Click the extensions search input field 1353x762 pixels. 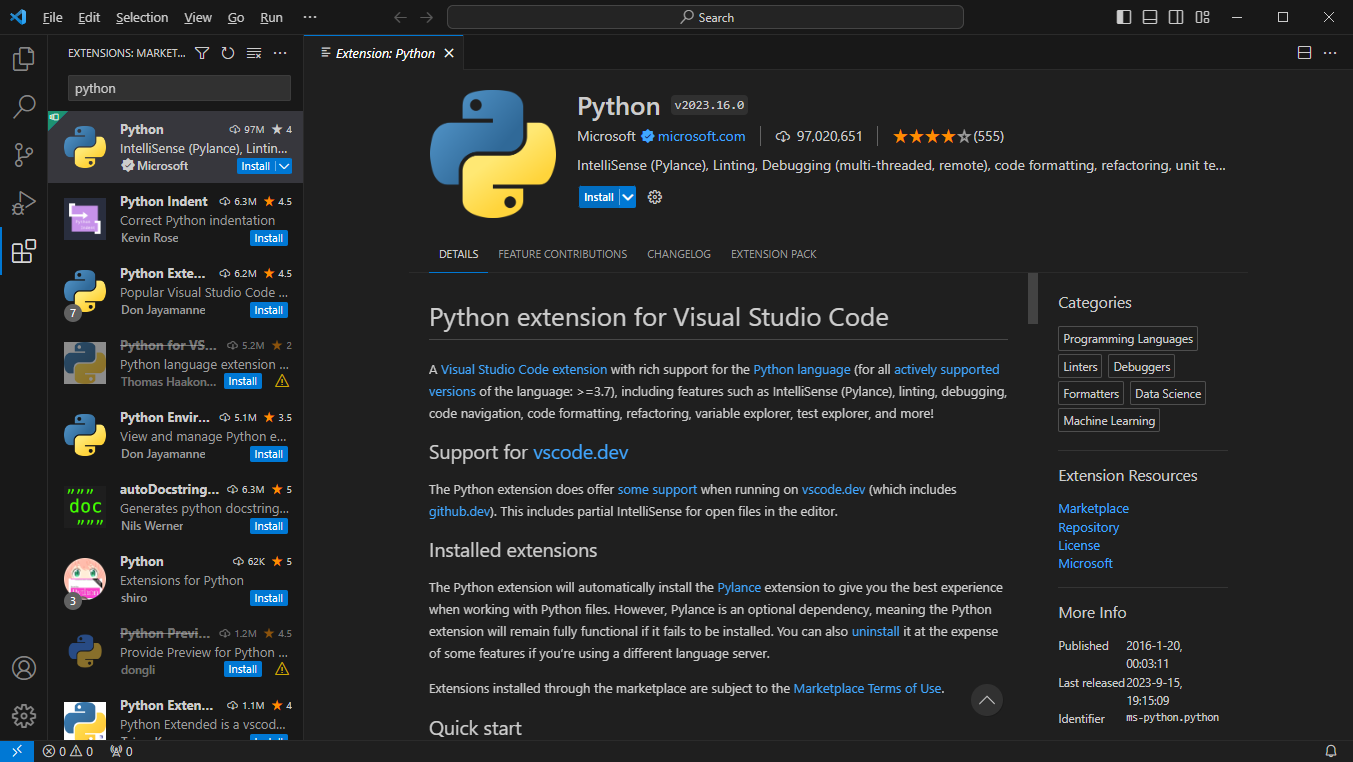179,88
